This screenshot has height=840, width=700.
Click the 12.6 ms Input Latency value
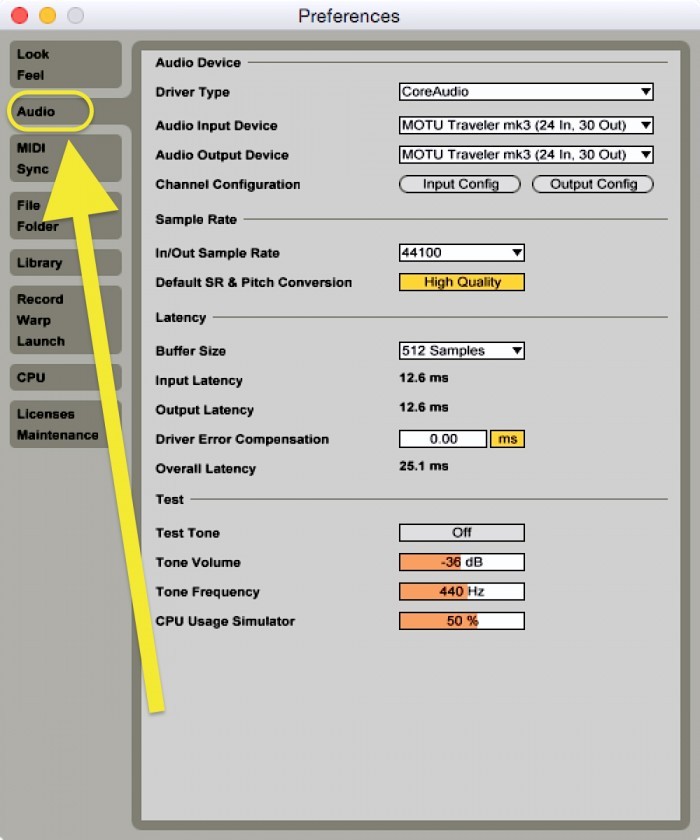424,378
